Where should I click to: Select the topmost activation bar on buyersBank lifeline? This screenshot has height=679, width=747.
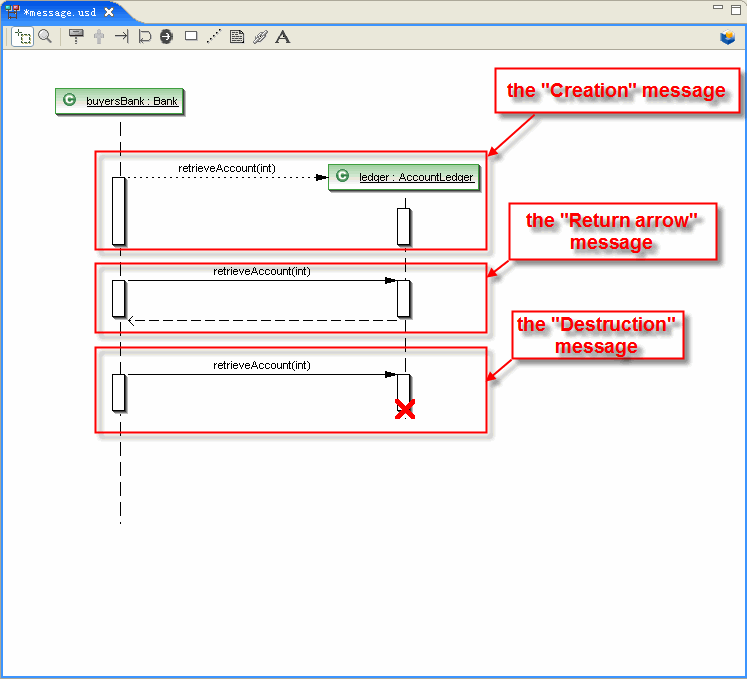pos(119,211)
